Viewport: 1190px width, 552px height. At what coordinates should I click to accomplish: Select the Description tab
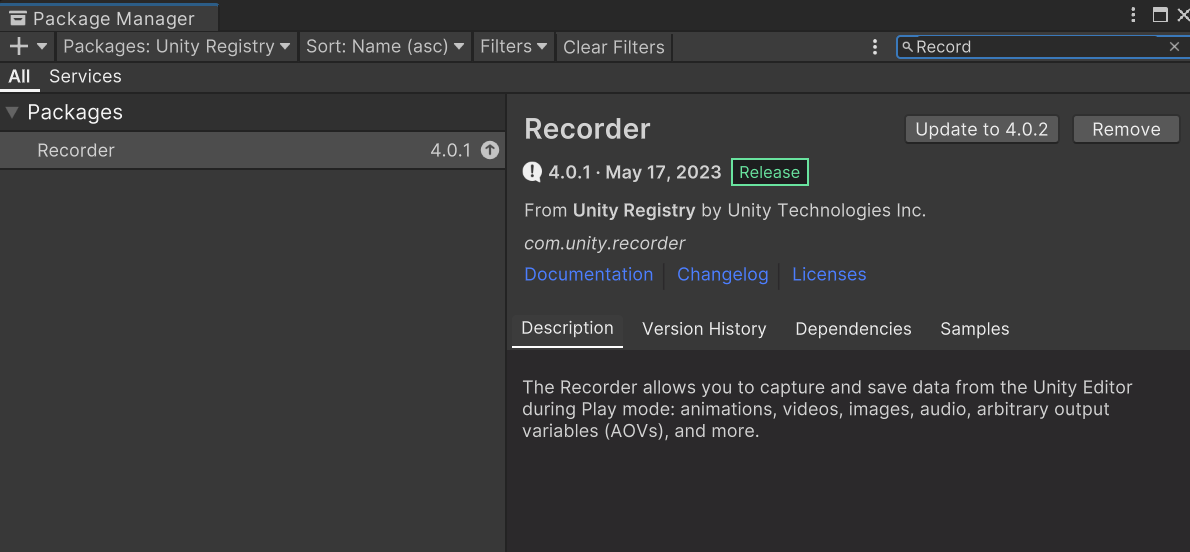click(x=568, y=329)
